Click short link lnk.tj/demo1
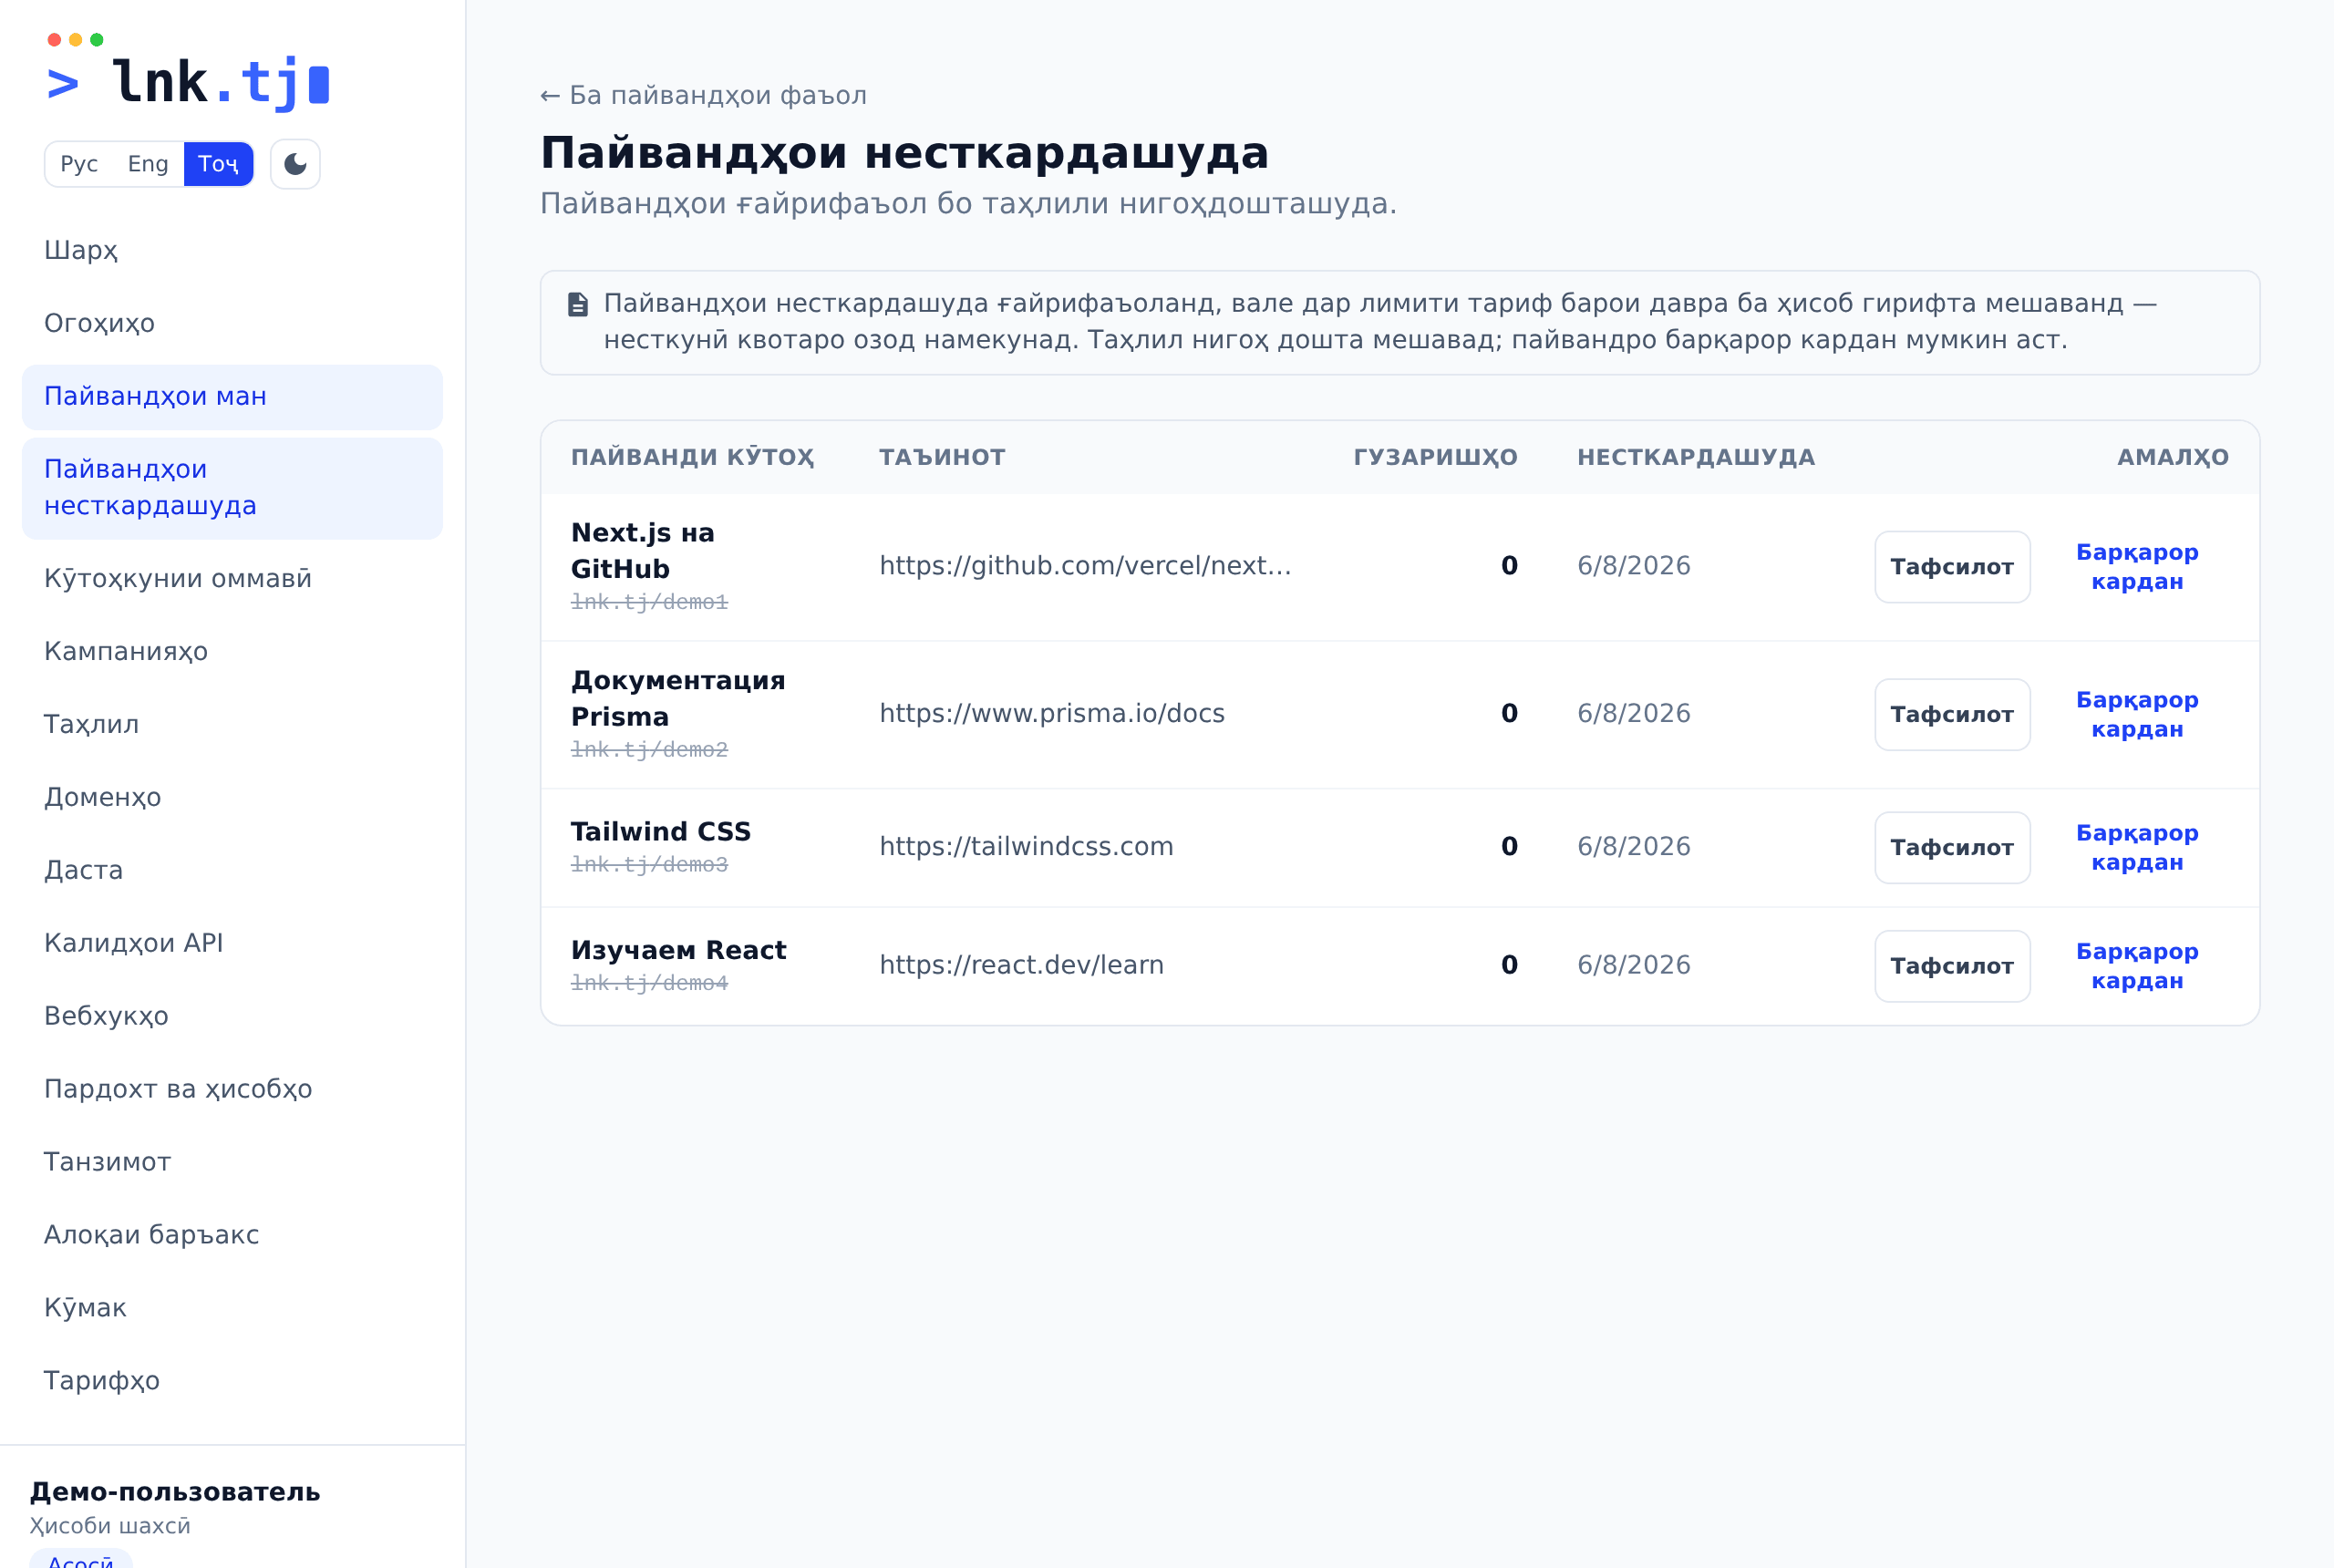 point(649,602)
